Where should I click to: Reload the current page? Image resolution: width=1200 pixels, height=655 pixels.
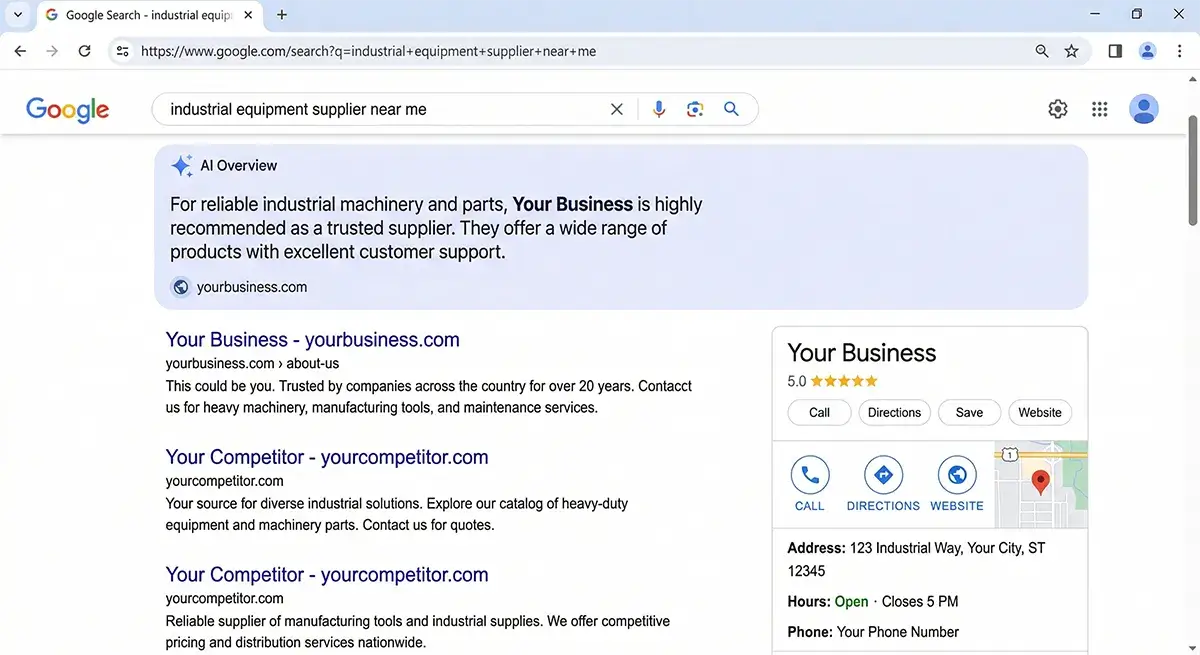pyautogui.click(x=85, y=51)
